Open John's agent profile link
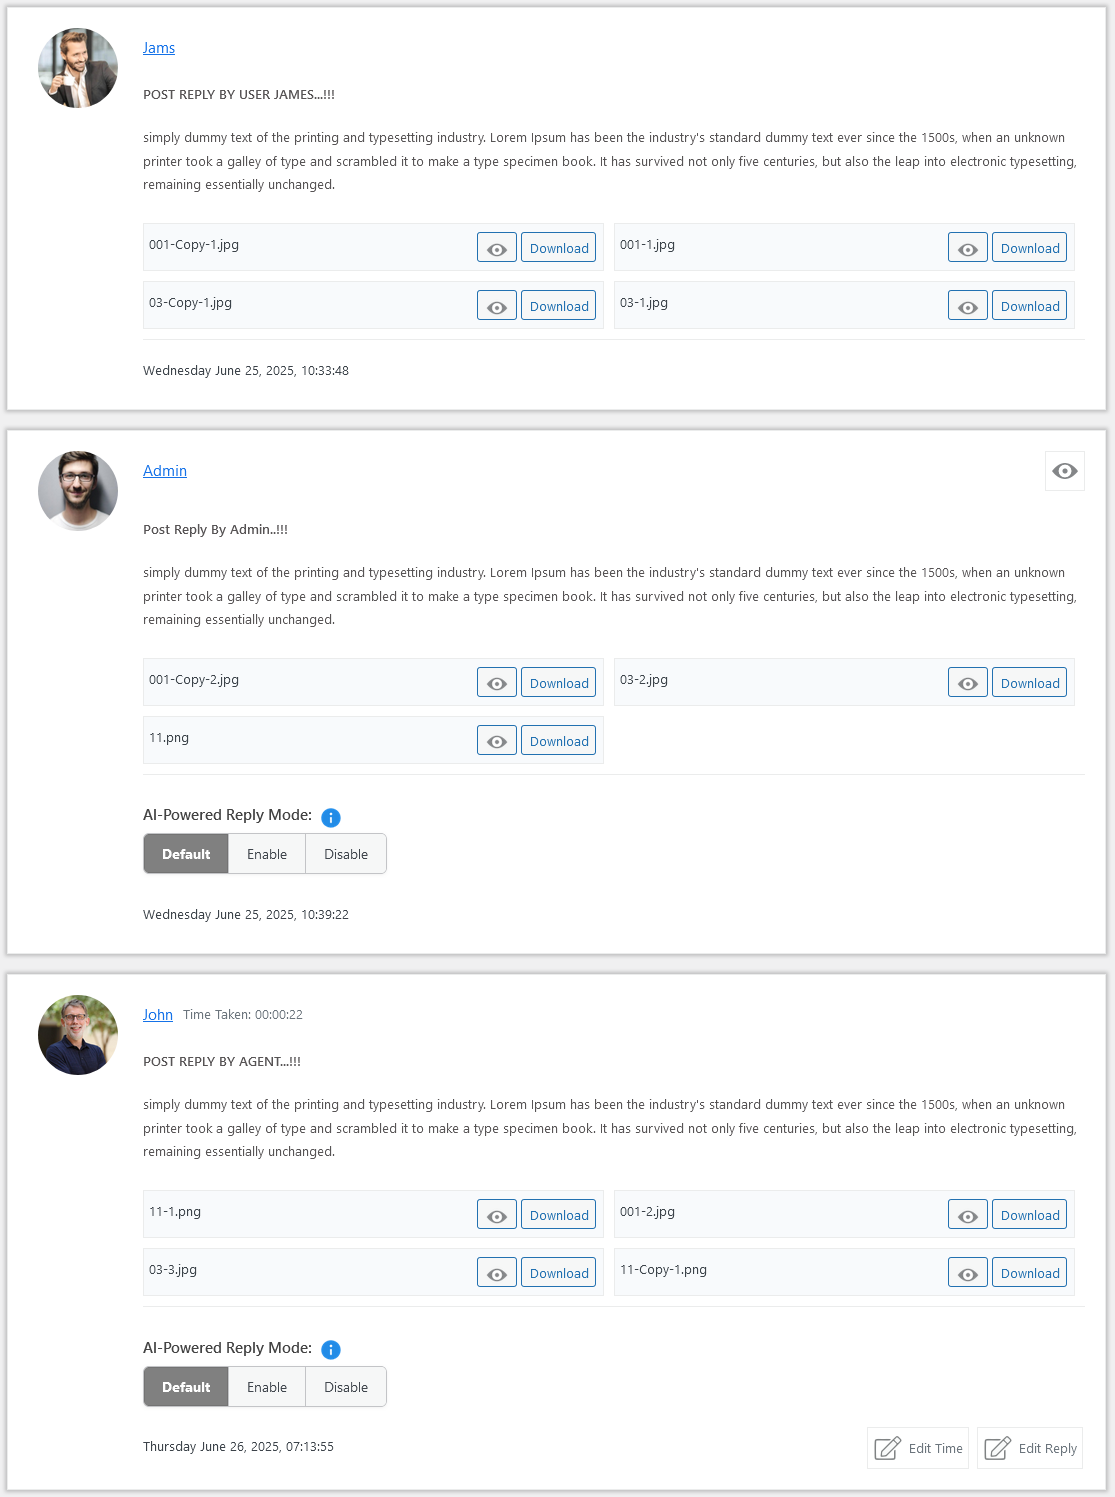The image size is (1115, 1497). click(158, 1014)
